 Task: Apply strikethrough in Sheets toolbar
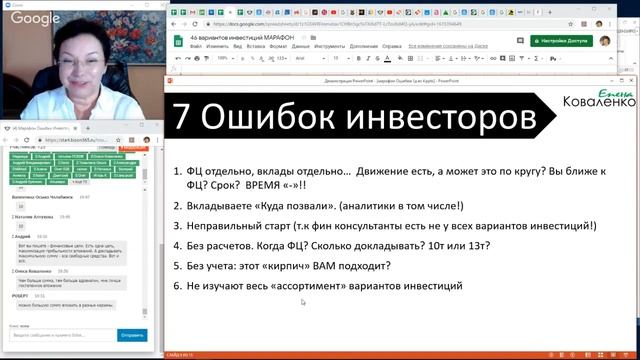(378, 59)
